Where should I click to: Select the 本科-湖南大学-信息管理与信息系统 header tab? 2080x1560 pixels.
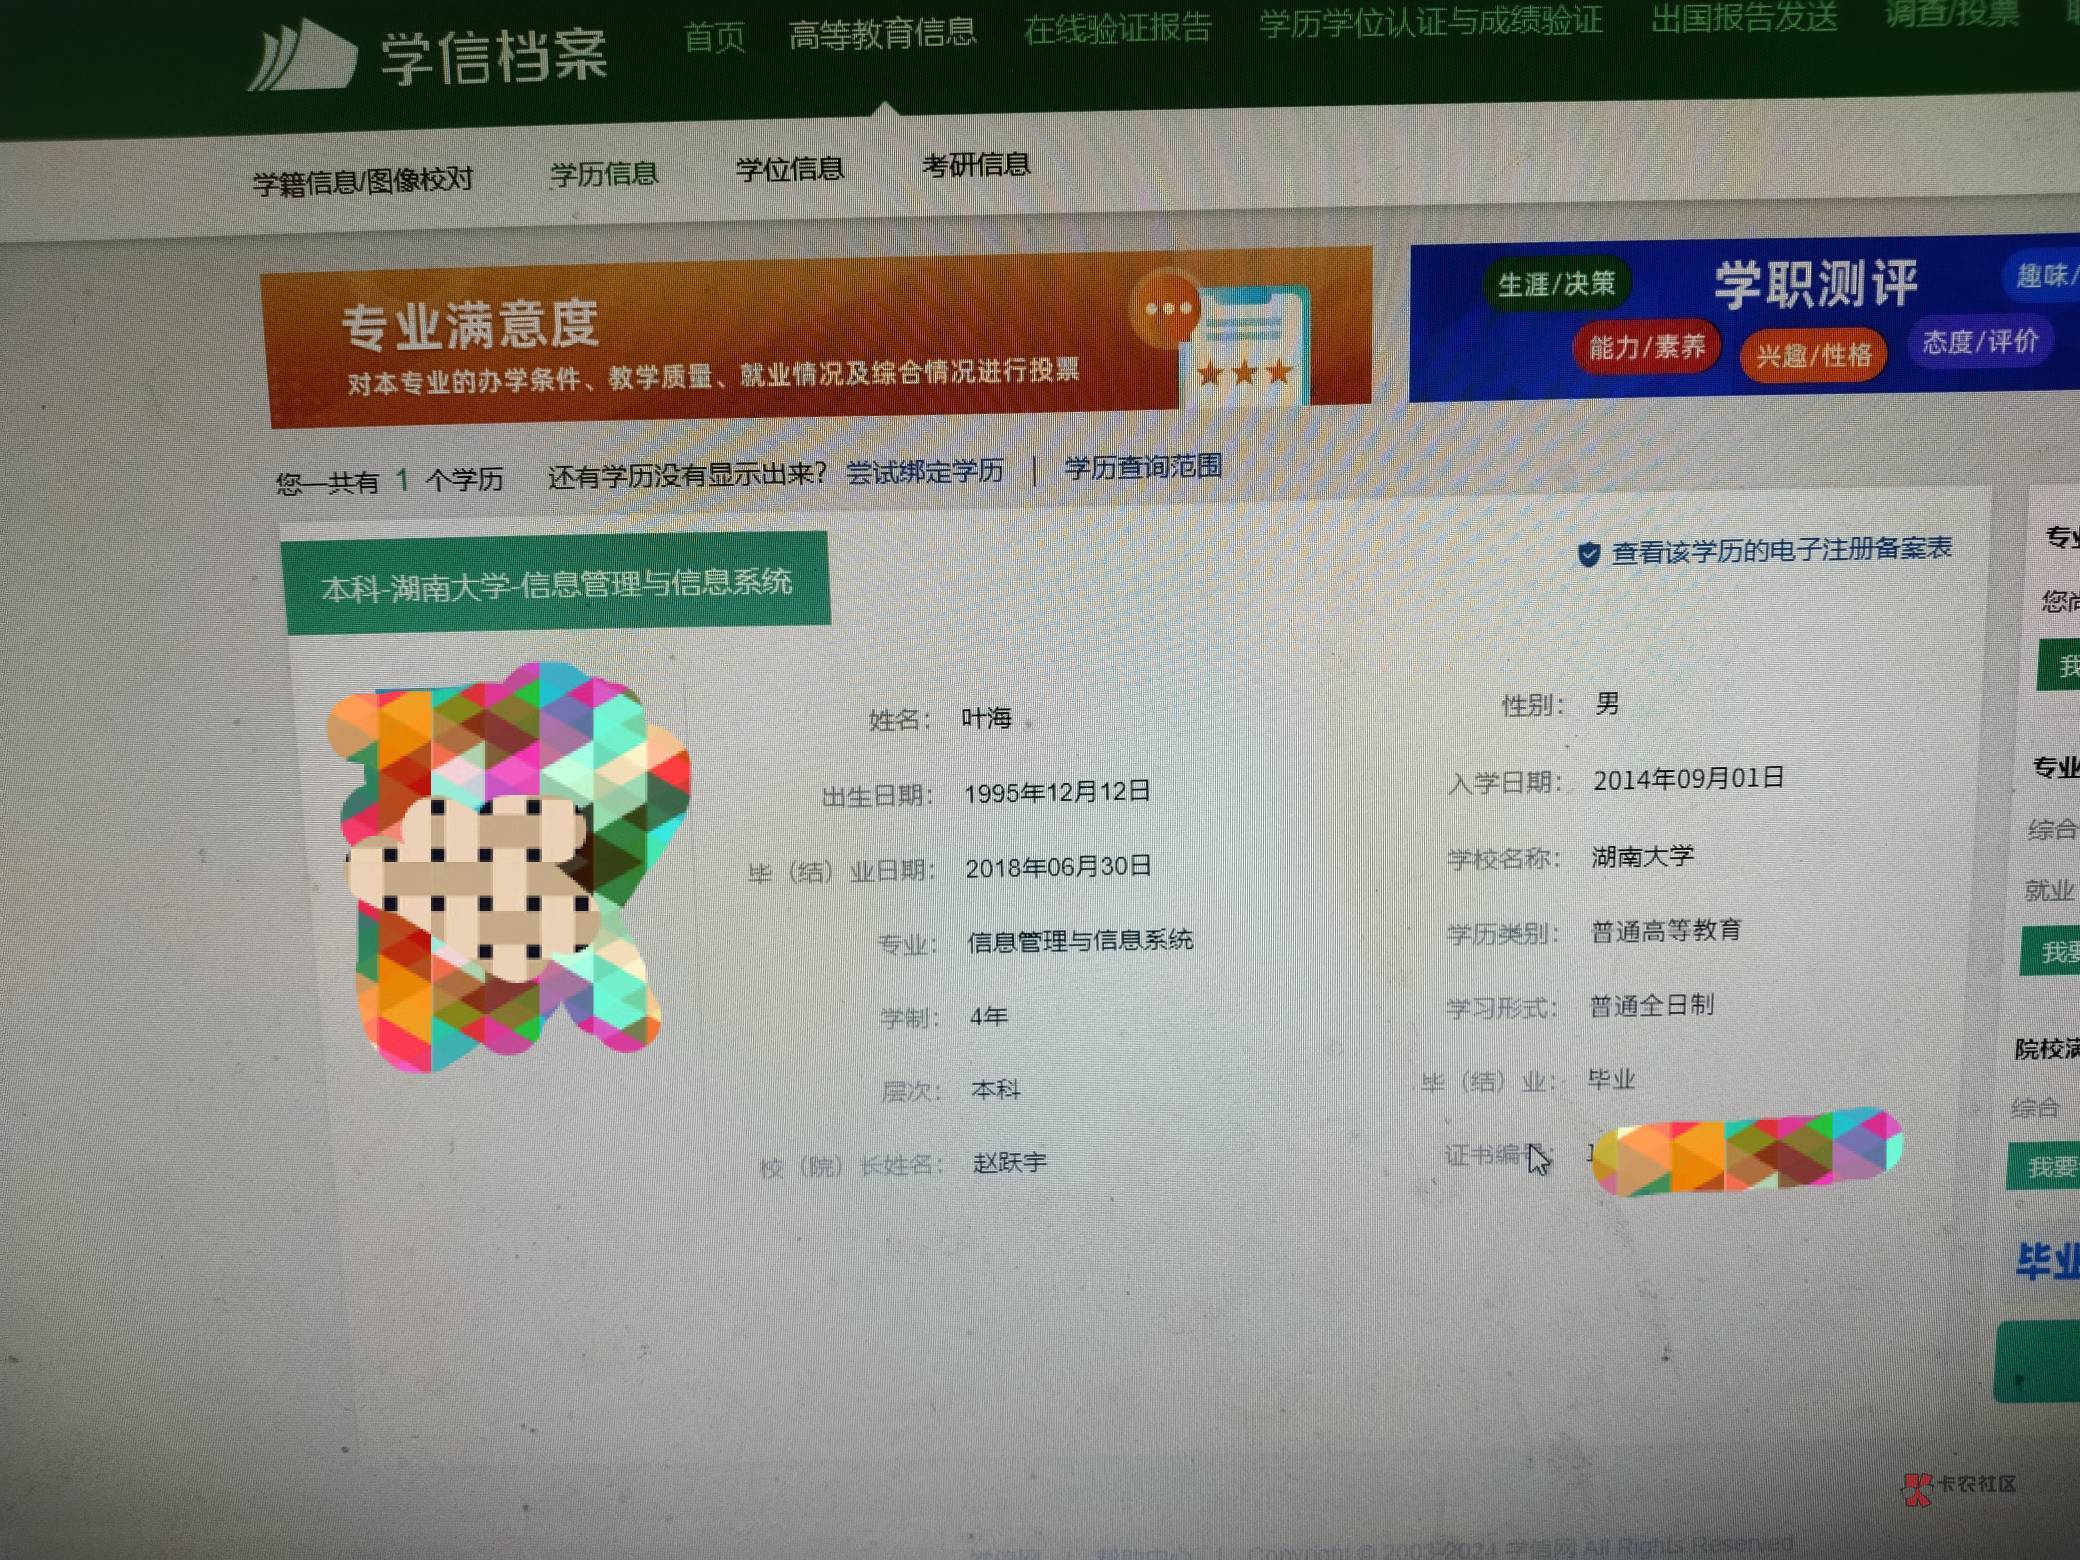point(556,583)
